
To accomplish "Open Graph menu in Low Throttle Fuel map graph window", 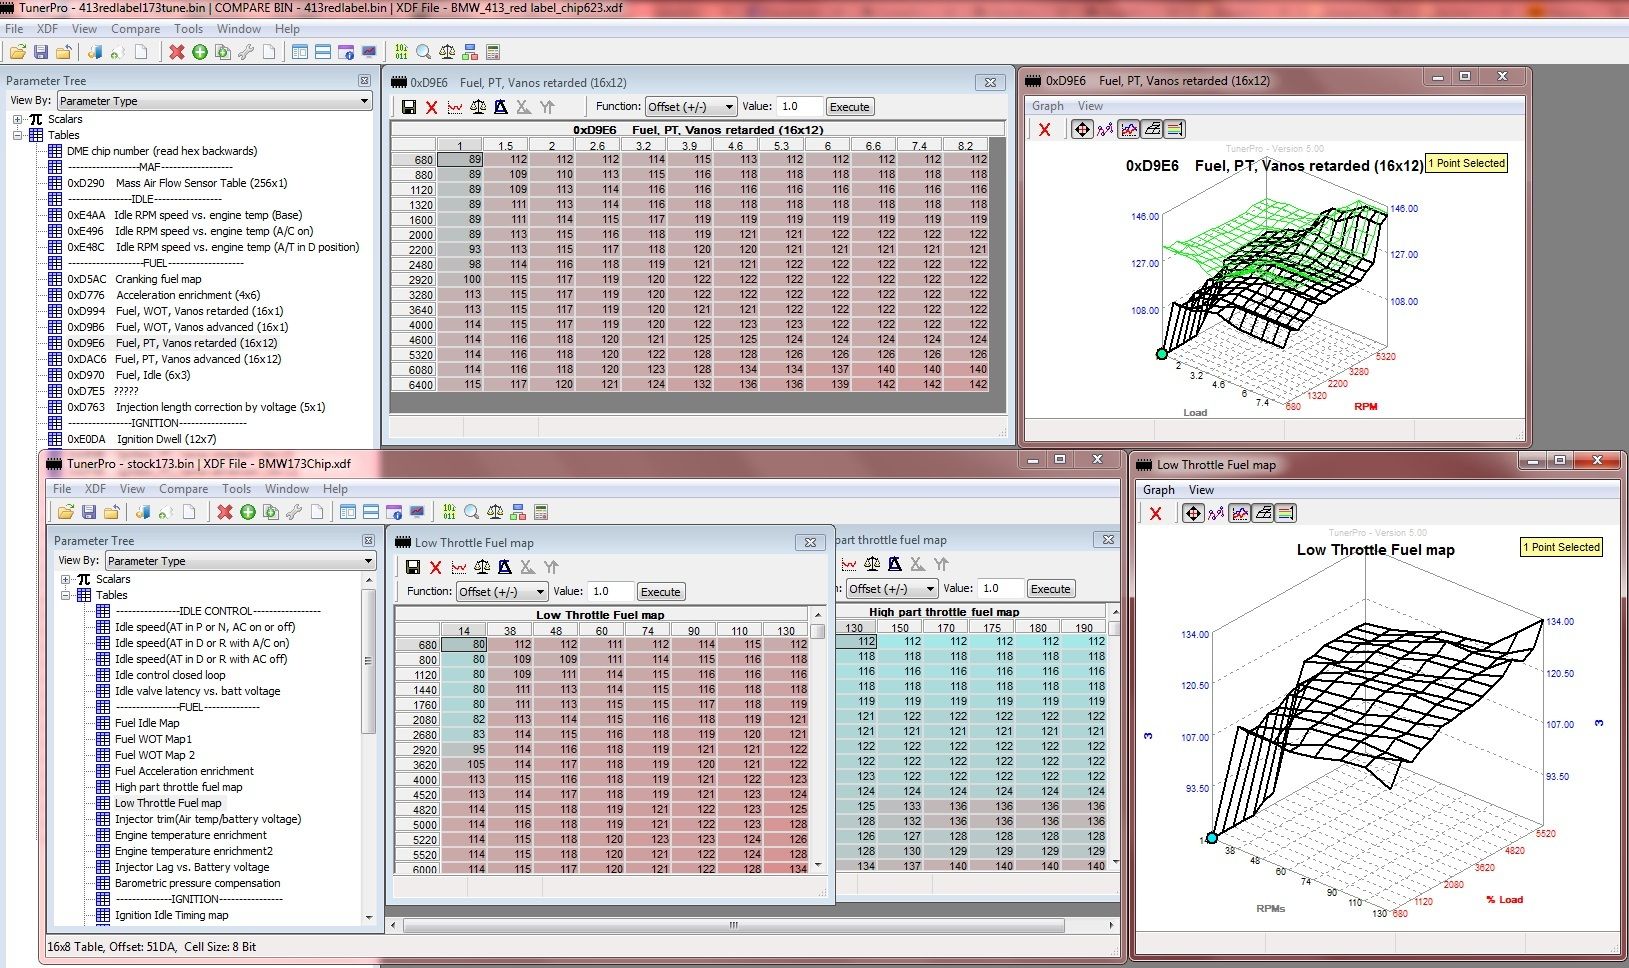I will coord(1158,490).
